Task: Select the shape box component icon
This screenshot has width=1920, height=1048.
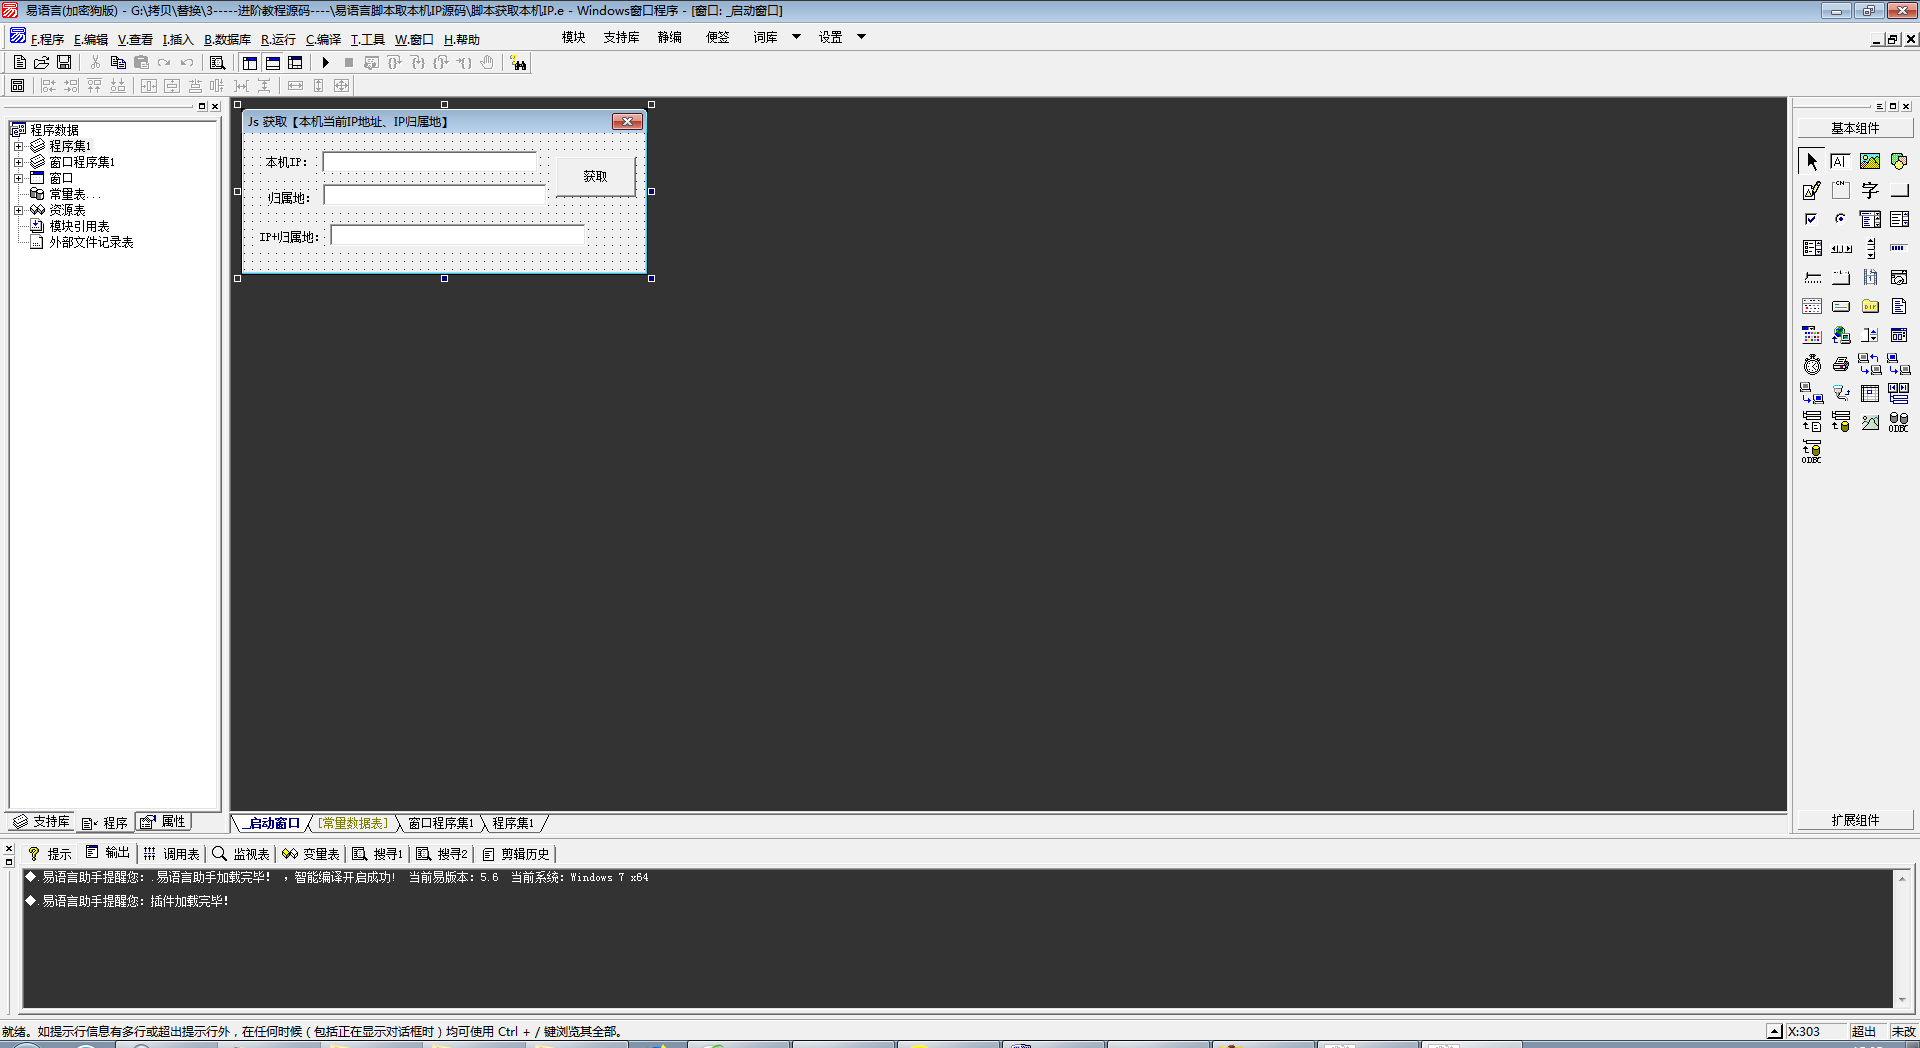Action: (x=1899, y=161)
